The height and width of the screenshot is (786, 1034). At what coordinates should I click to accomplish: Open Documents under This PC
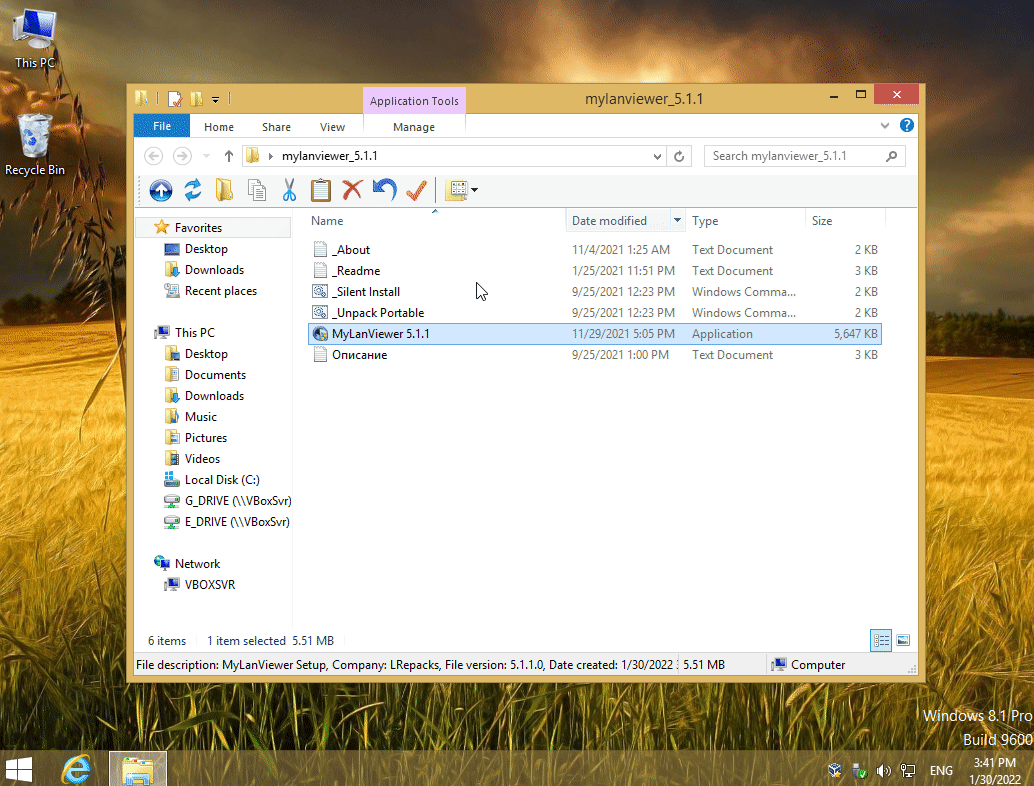tap(215, 375)
